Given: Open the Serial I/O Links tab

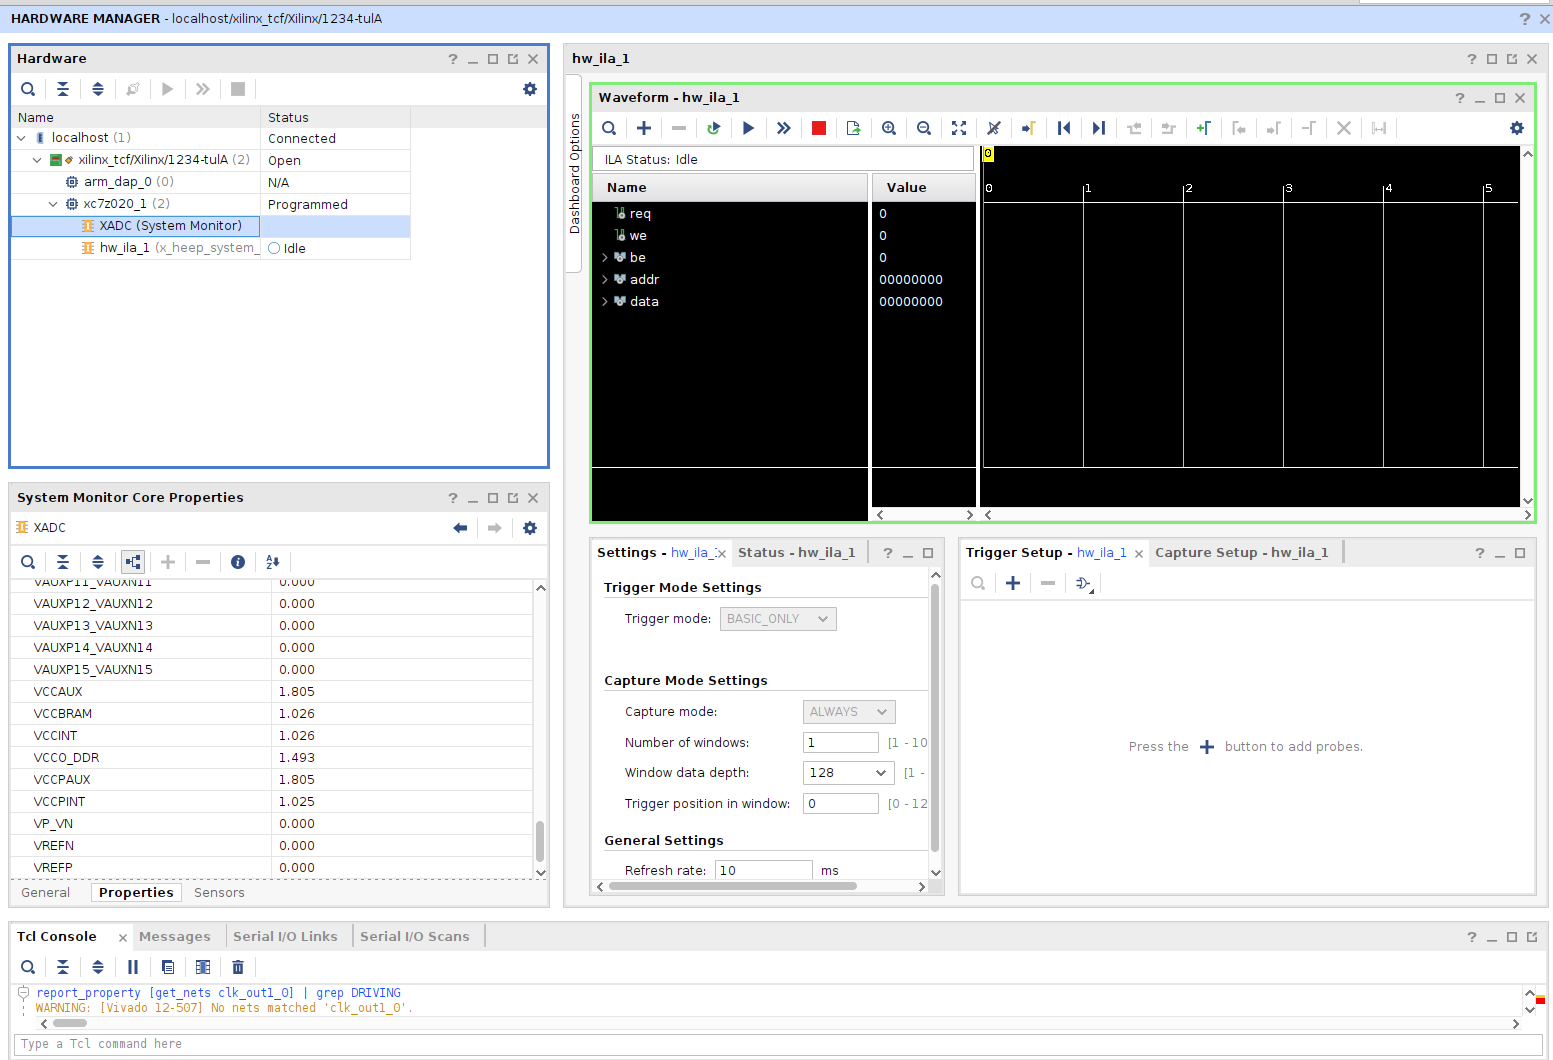Looking at the screenshot, I should (x=285, y=937).
